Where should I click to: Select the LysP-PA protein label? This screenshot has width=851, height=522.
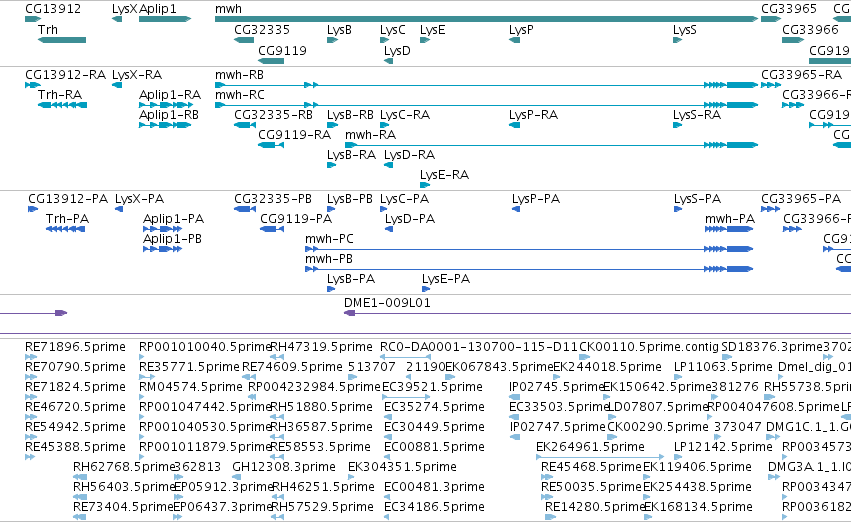click(x=536, y=199)
